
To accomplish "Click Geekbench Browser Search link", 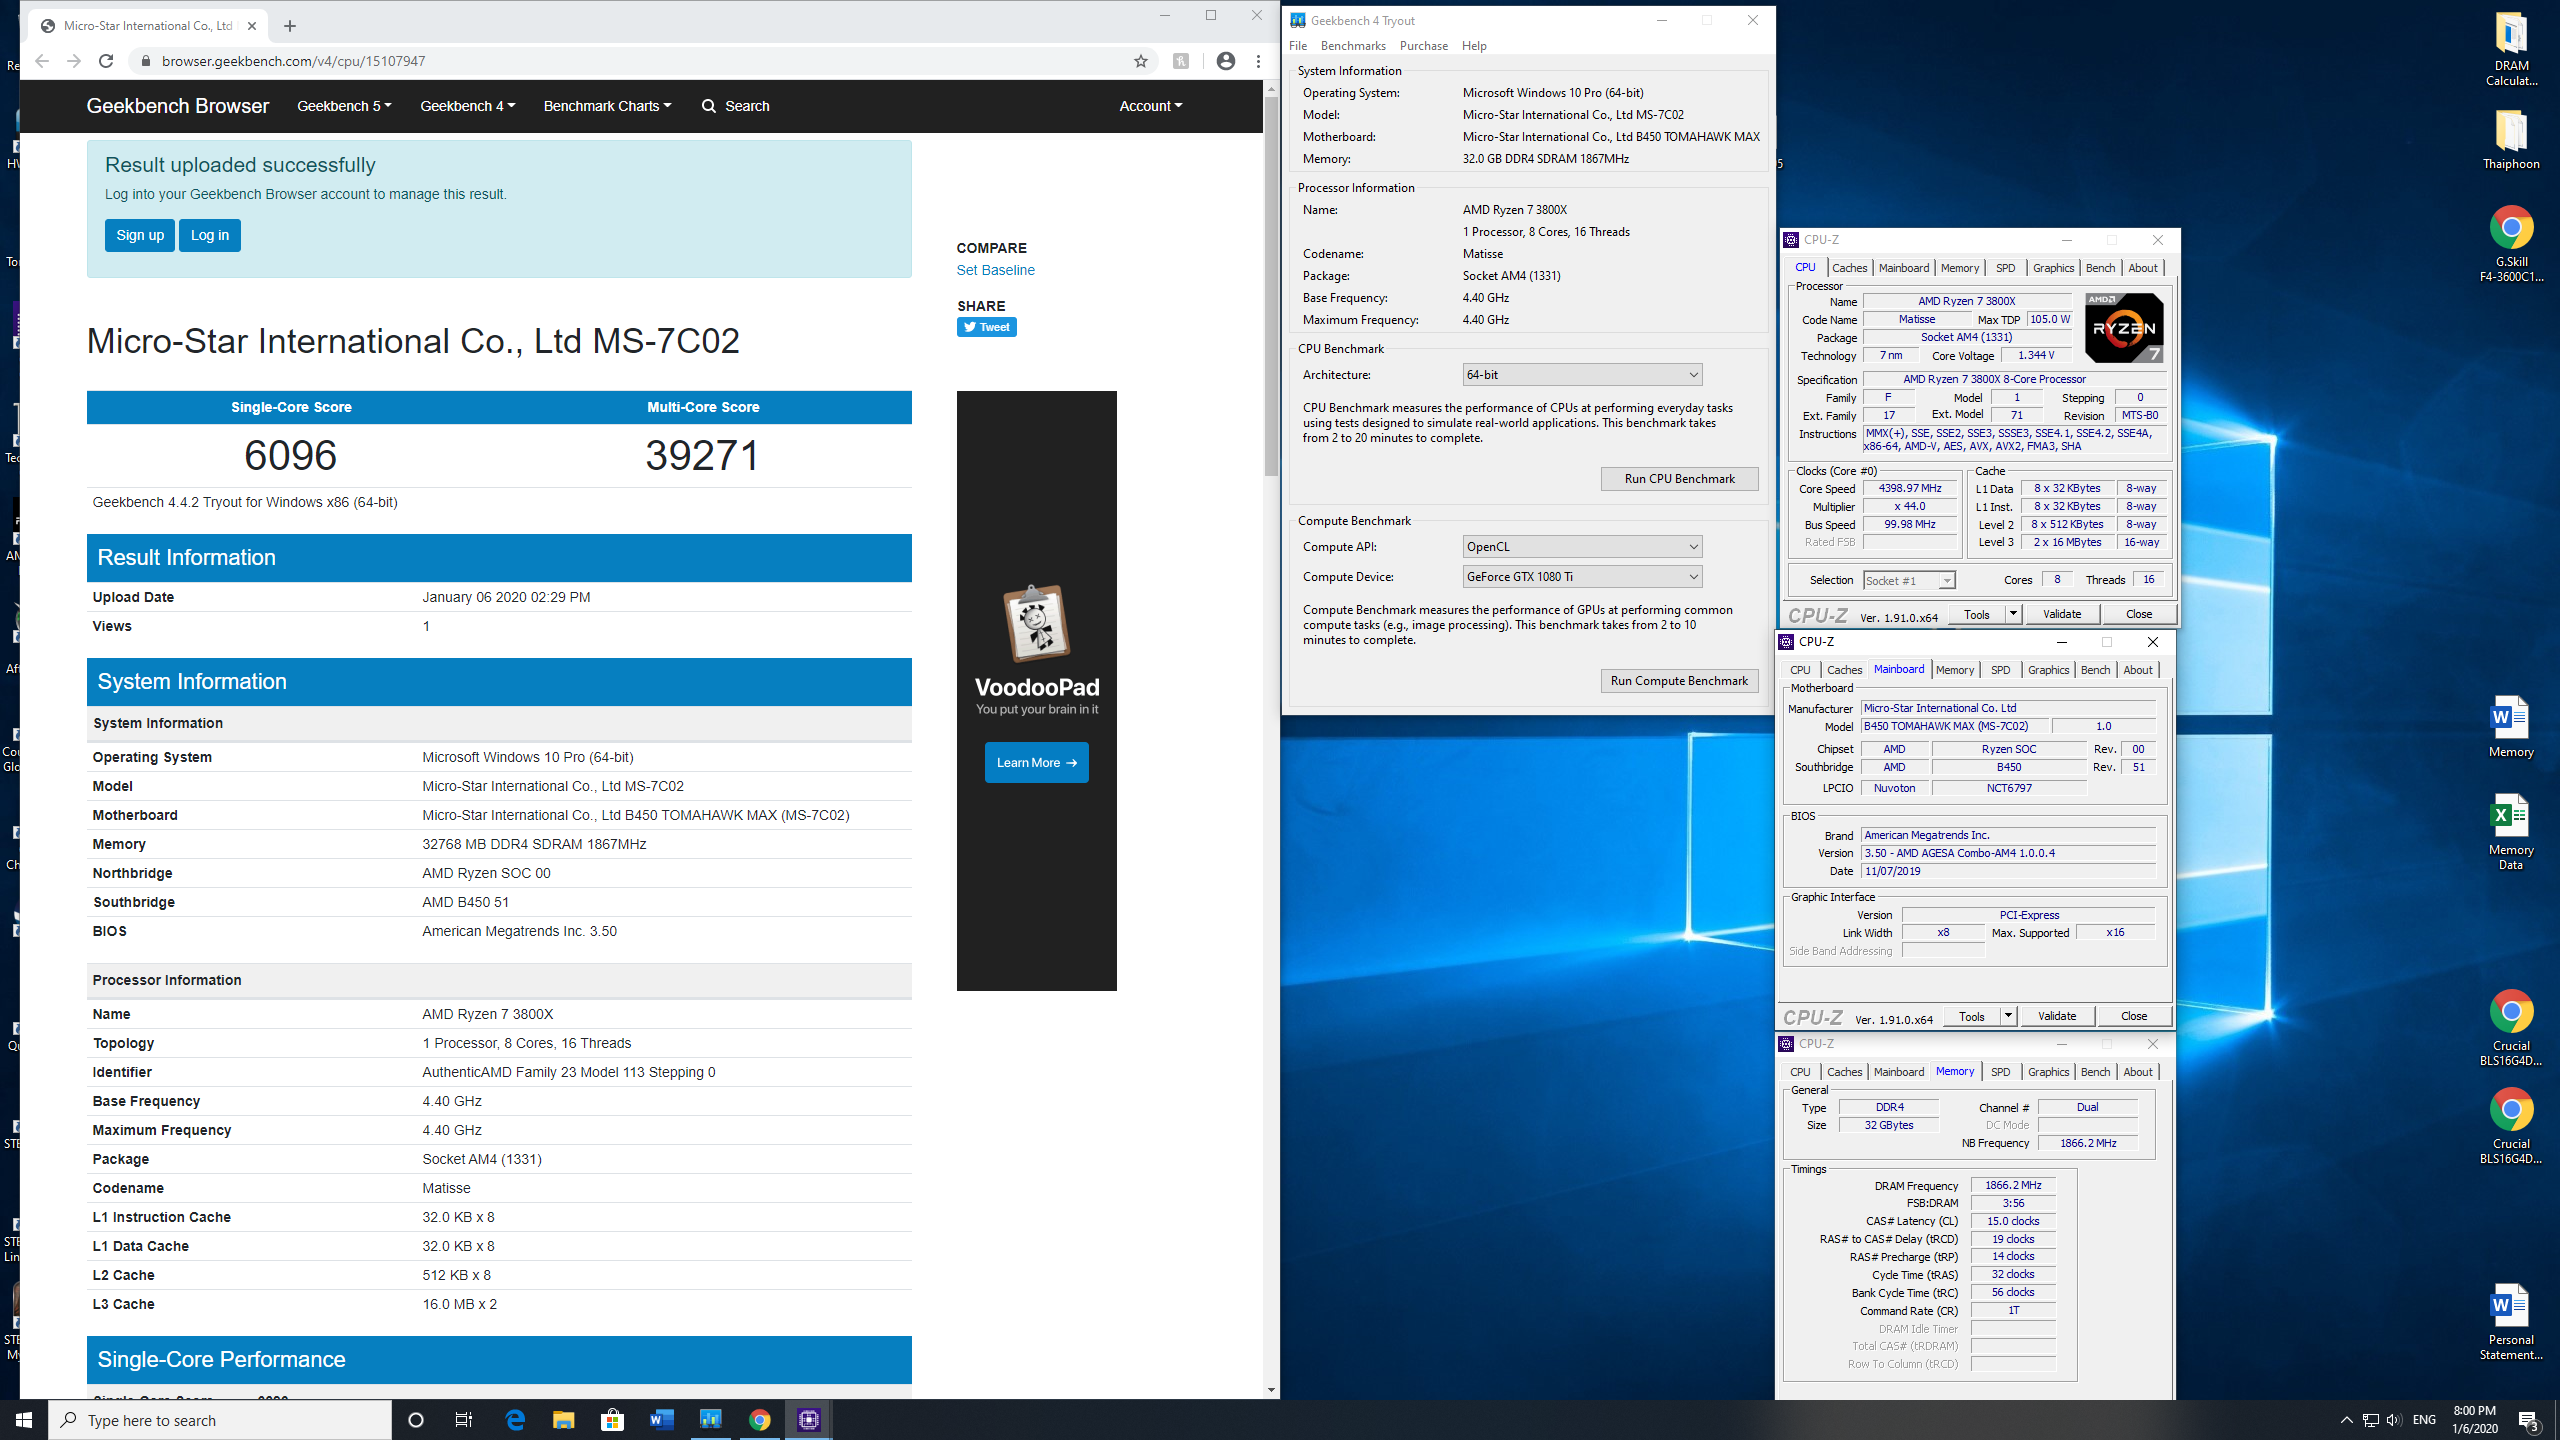I will (x=736, y=106).
